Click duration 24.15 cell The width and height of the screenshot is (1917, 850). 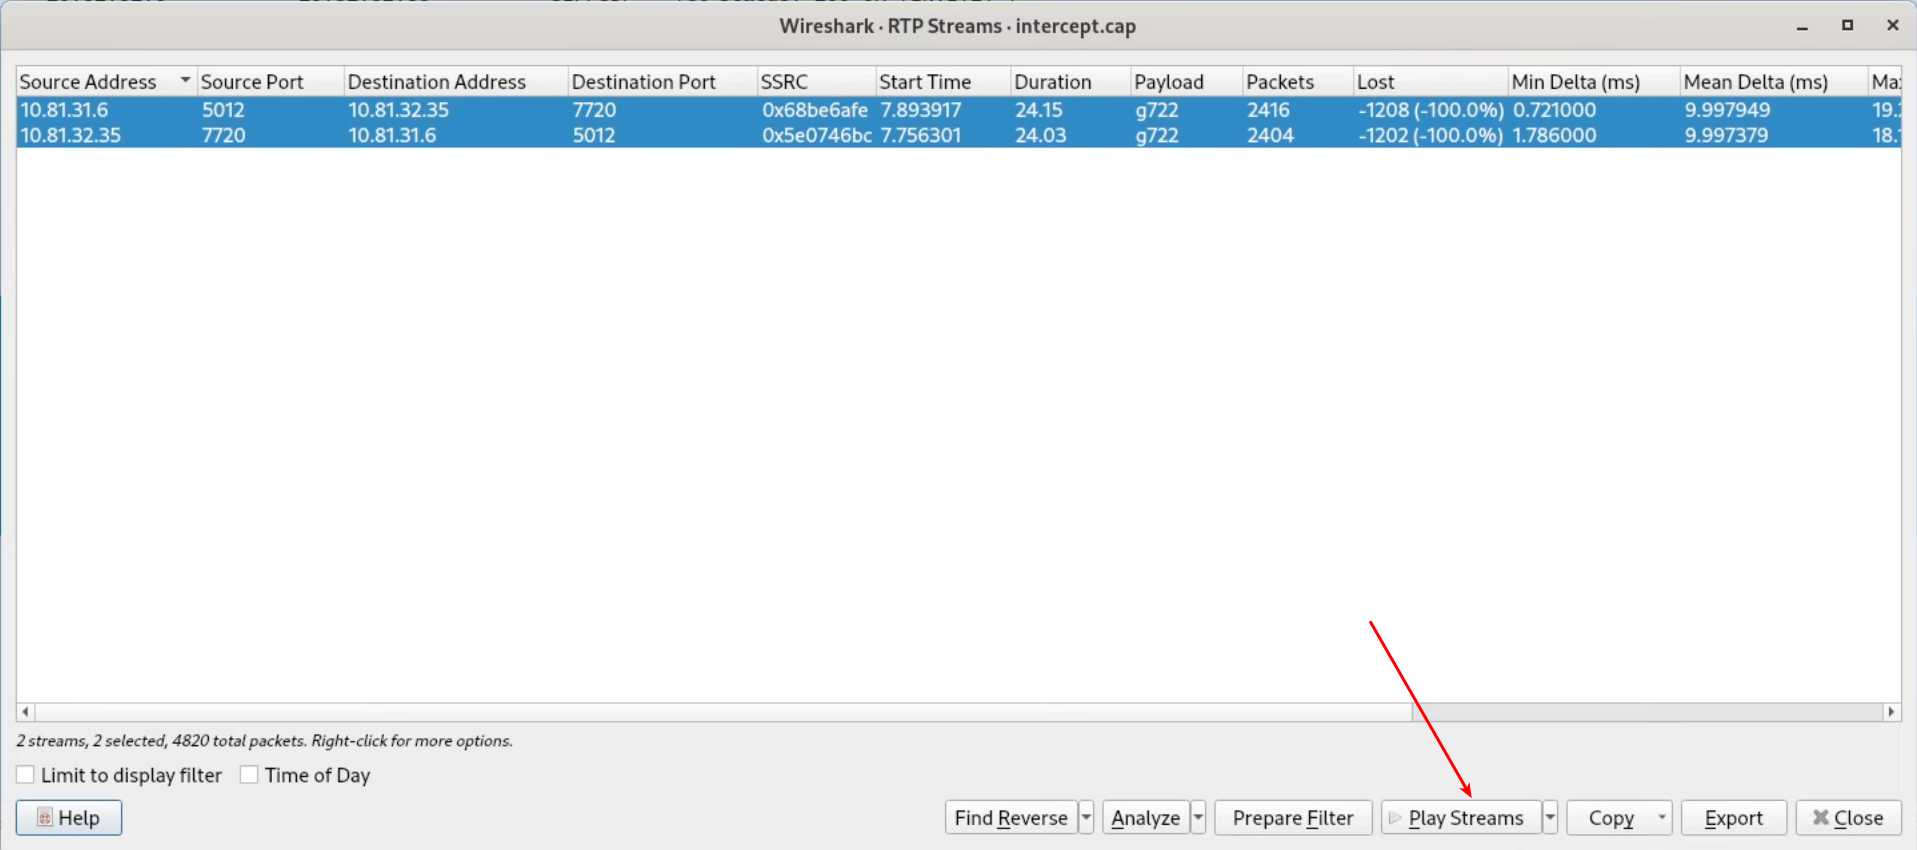(1039, 110)
